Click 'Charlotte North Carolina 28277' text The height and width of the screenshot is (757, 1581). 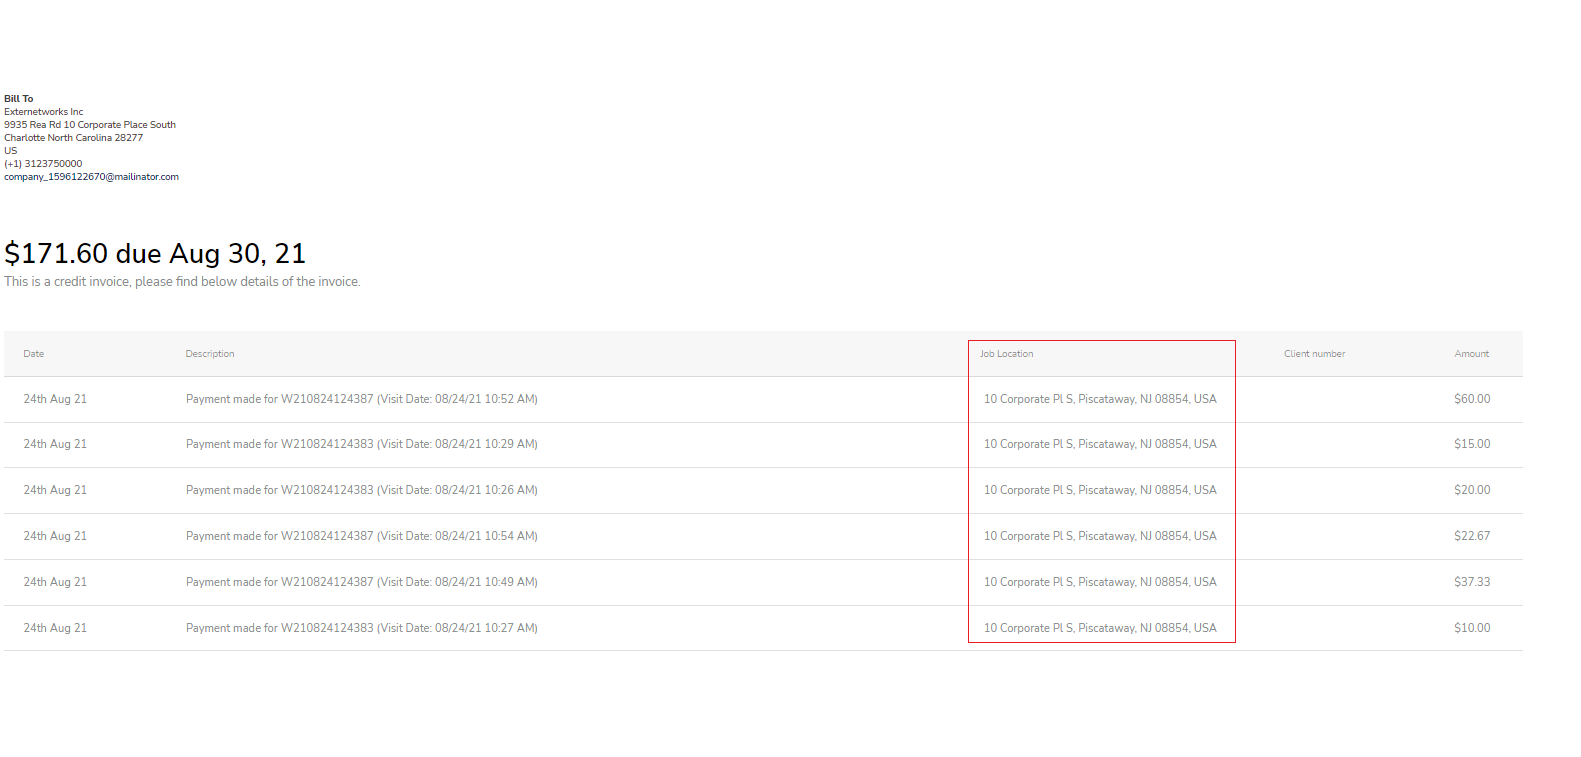tap(73, 138)
